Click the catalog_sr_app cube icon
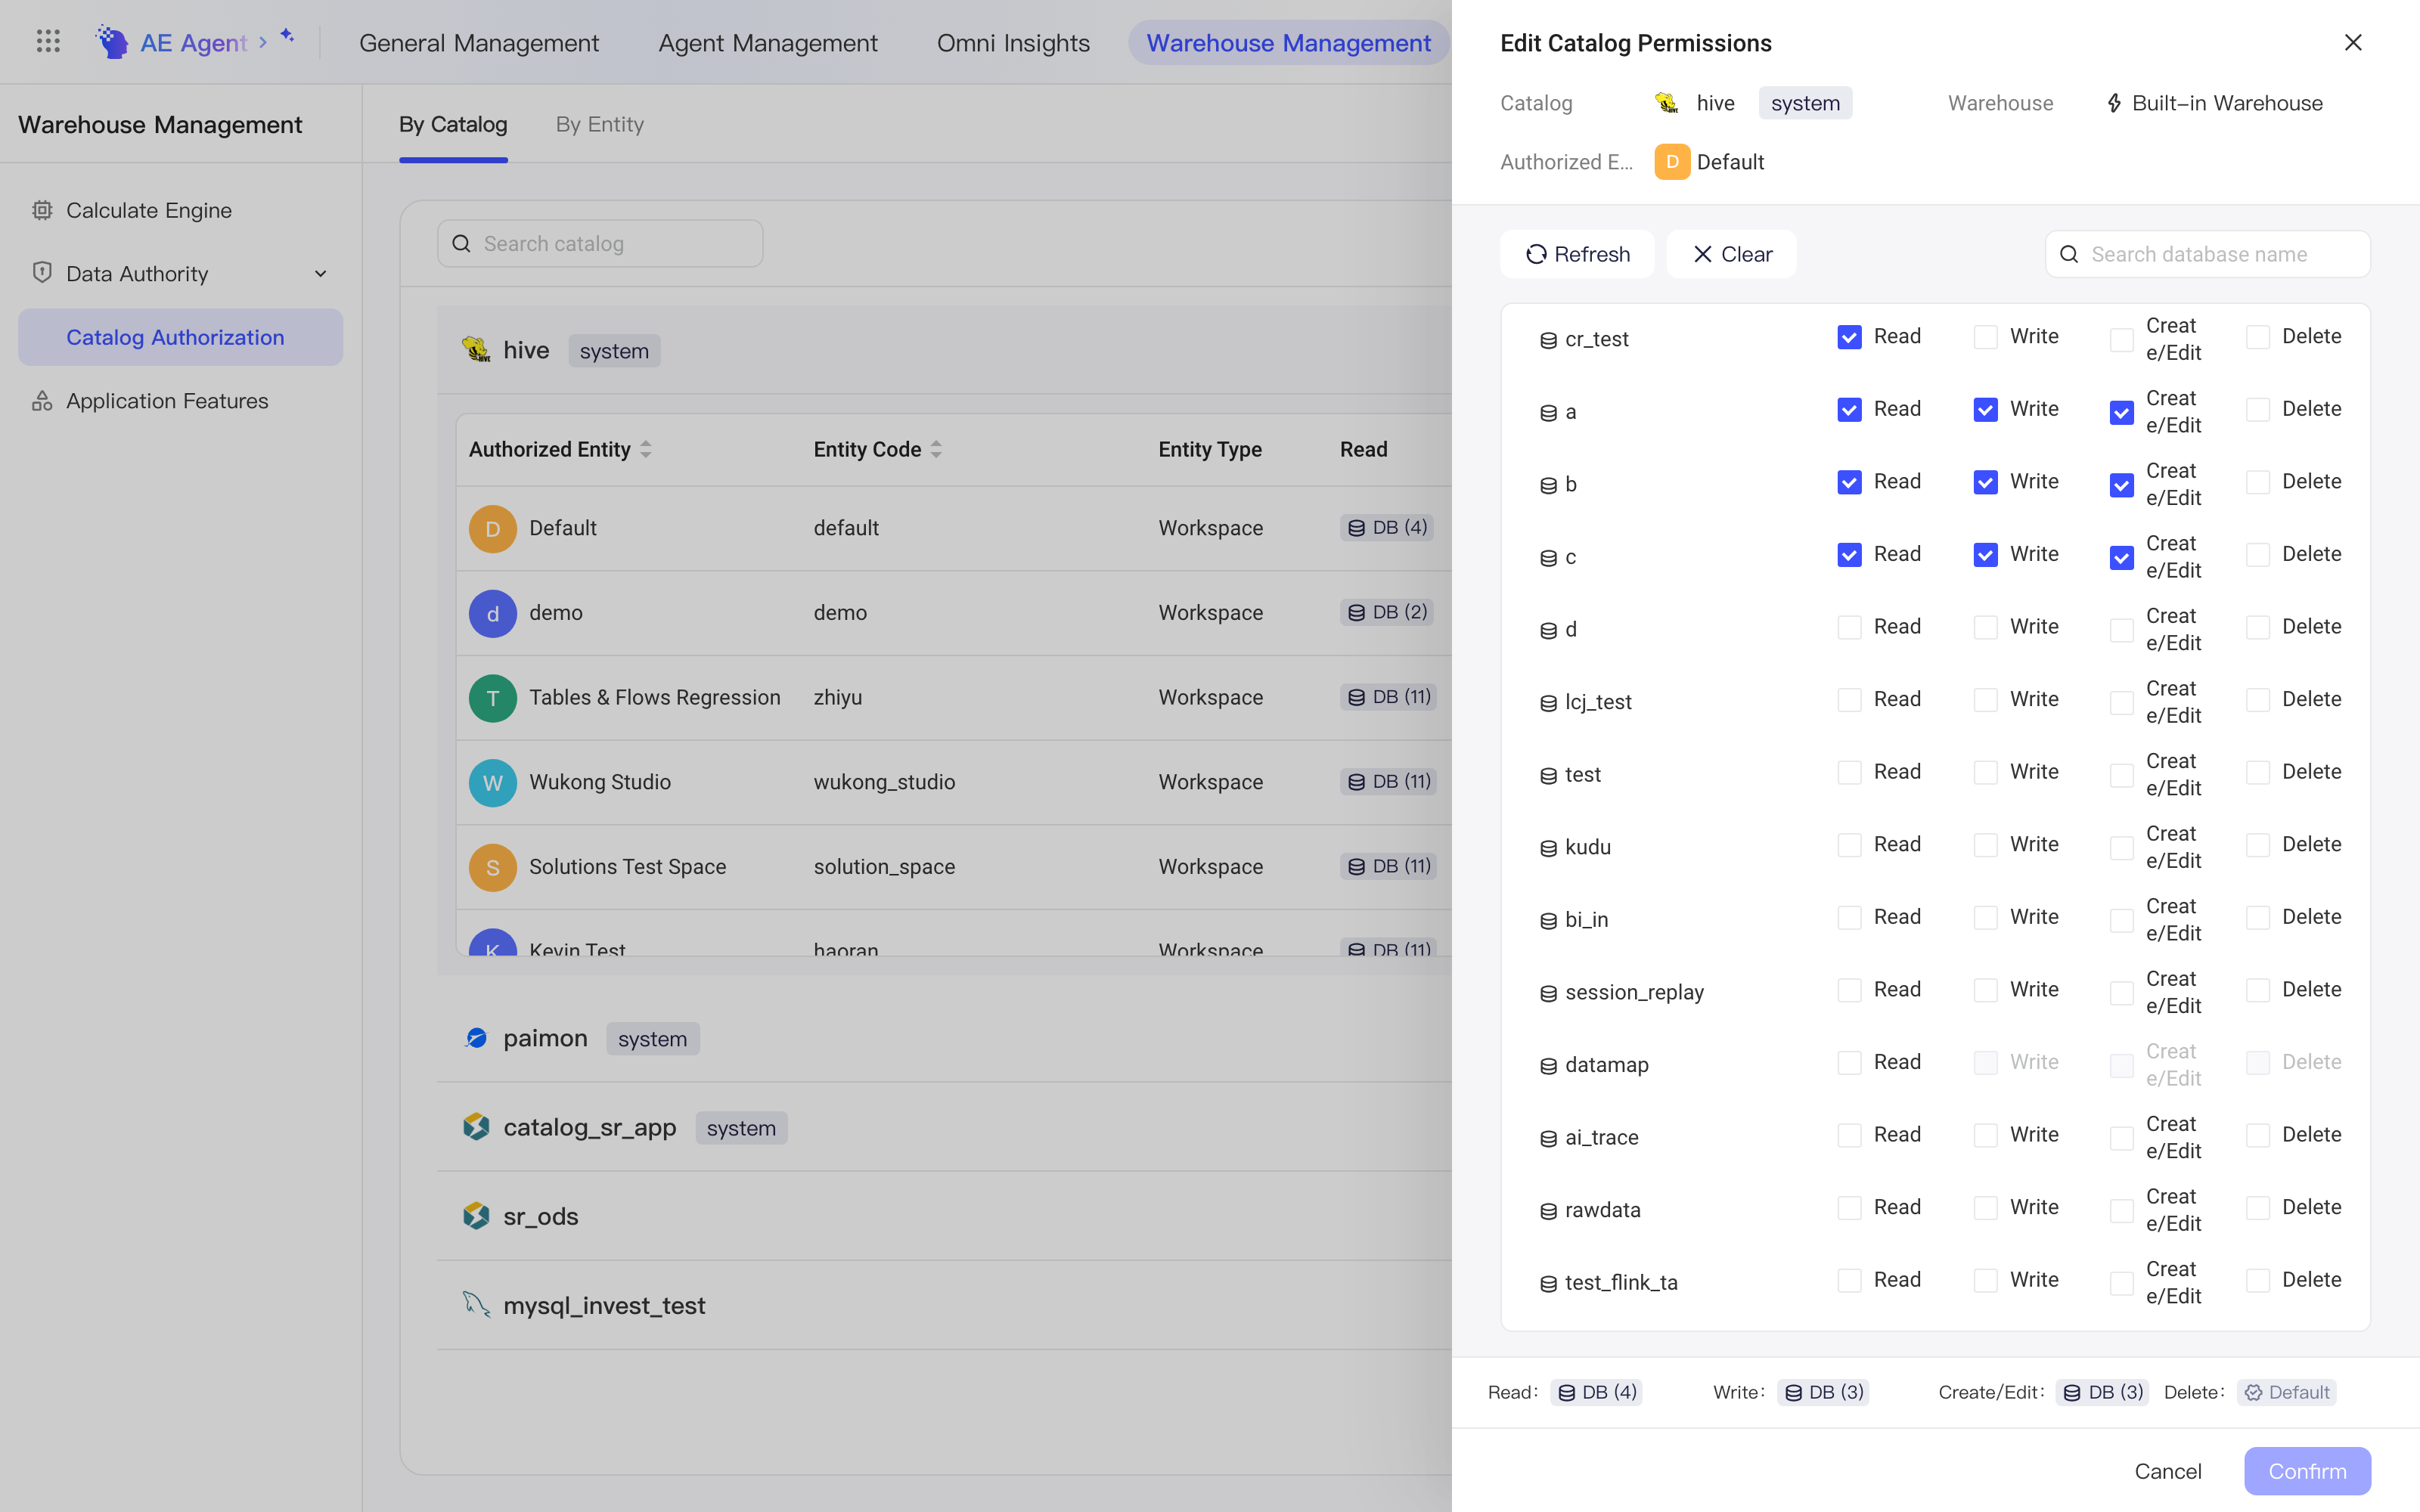 tap(476, 1127)
